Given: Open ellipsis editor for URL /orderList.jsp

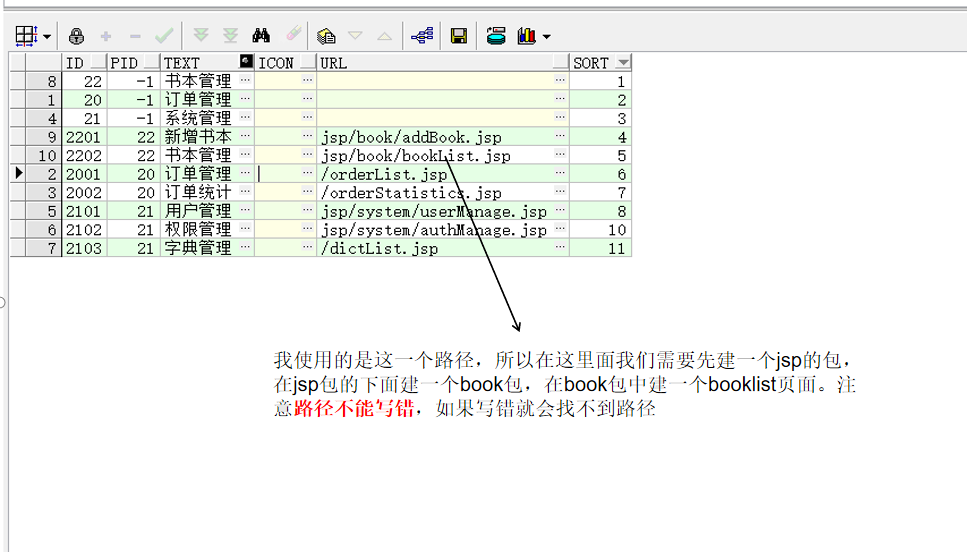Looking at the screenshot, I should tap(560, 173).
